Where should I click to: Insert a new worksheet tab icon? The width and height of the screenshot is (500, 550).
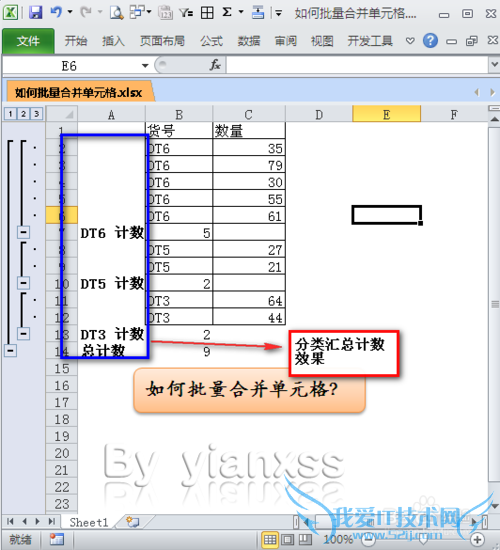(x=133, y=522)
